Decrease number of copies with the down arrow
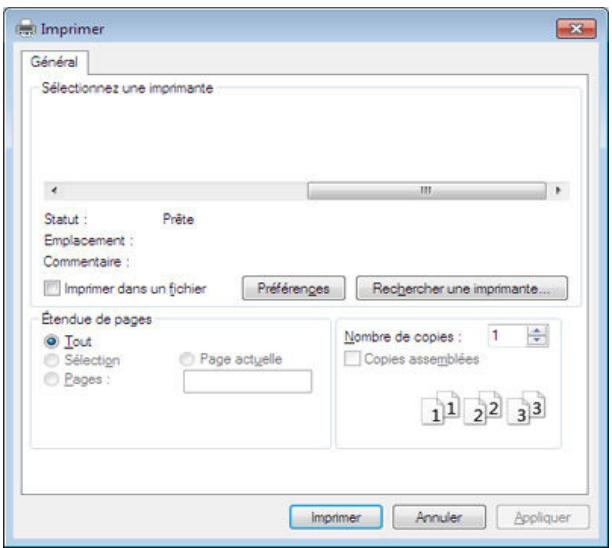This screenshot has width=612, height=548. point(537,341)
